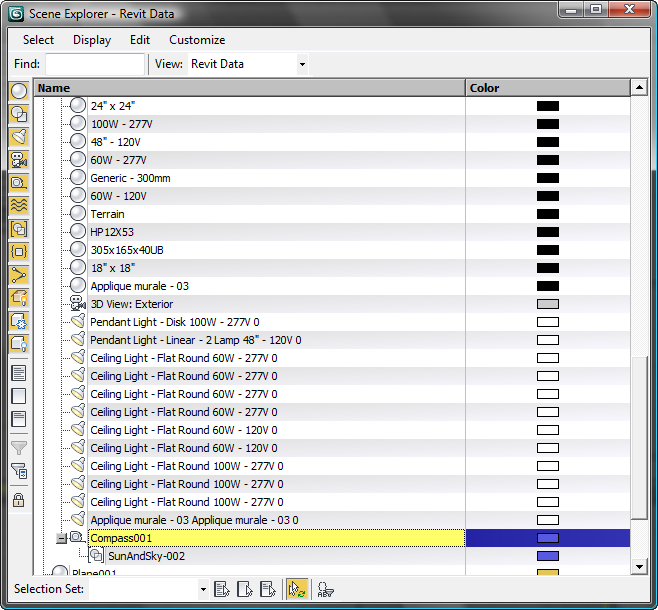
Task: Click the black color swatch for Terrain
Action: click(548, 214)
